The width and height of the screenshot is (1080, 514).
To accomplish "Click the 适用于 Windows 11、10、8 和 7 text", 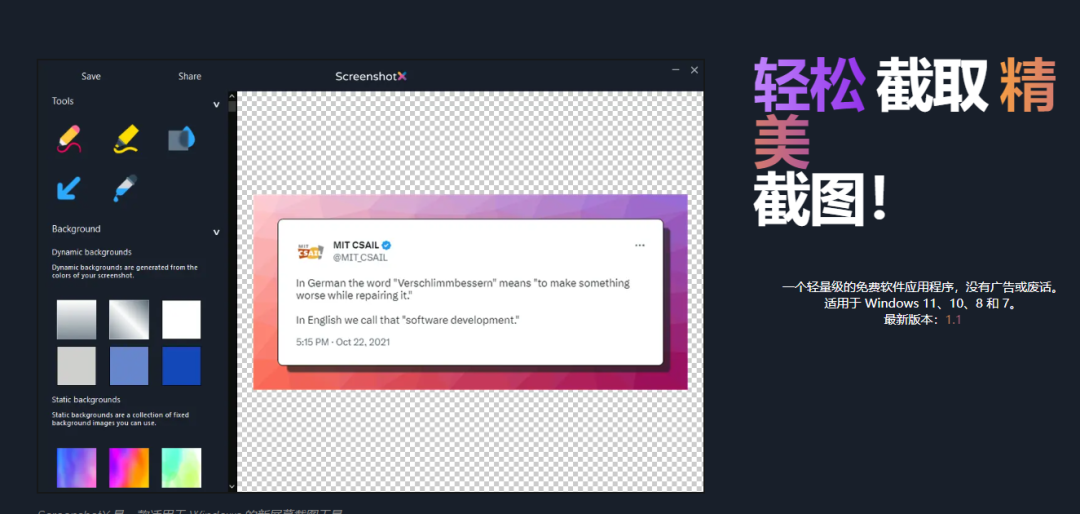I will coord(920,303).
